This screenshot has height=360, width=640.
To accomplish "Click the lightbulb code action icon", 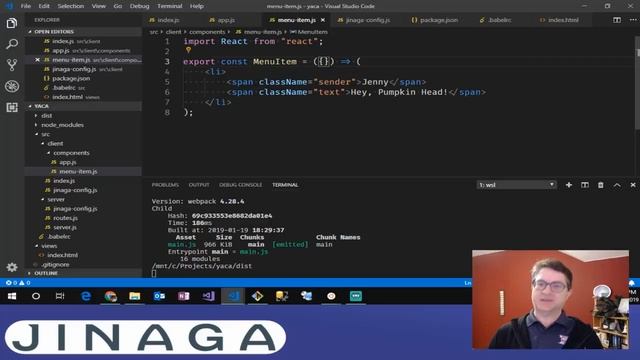I will pos(188,50).
